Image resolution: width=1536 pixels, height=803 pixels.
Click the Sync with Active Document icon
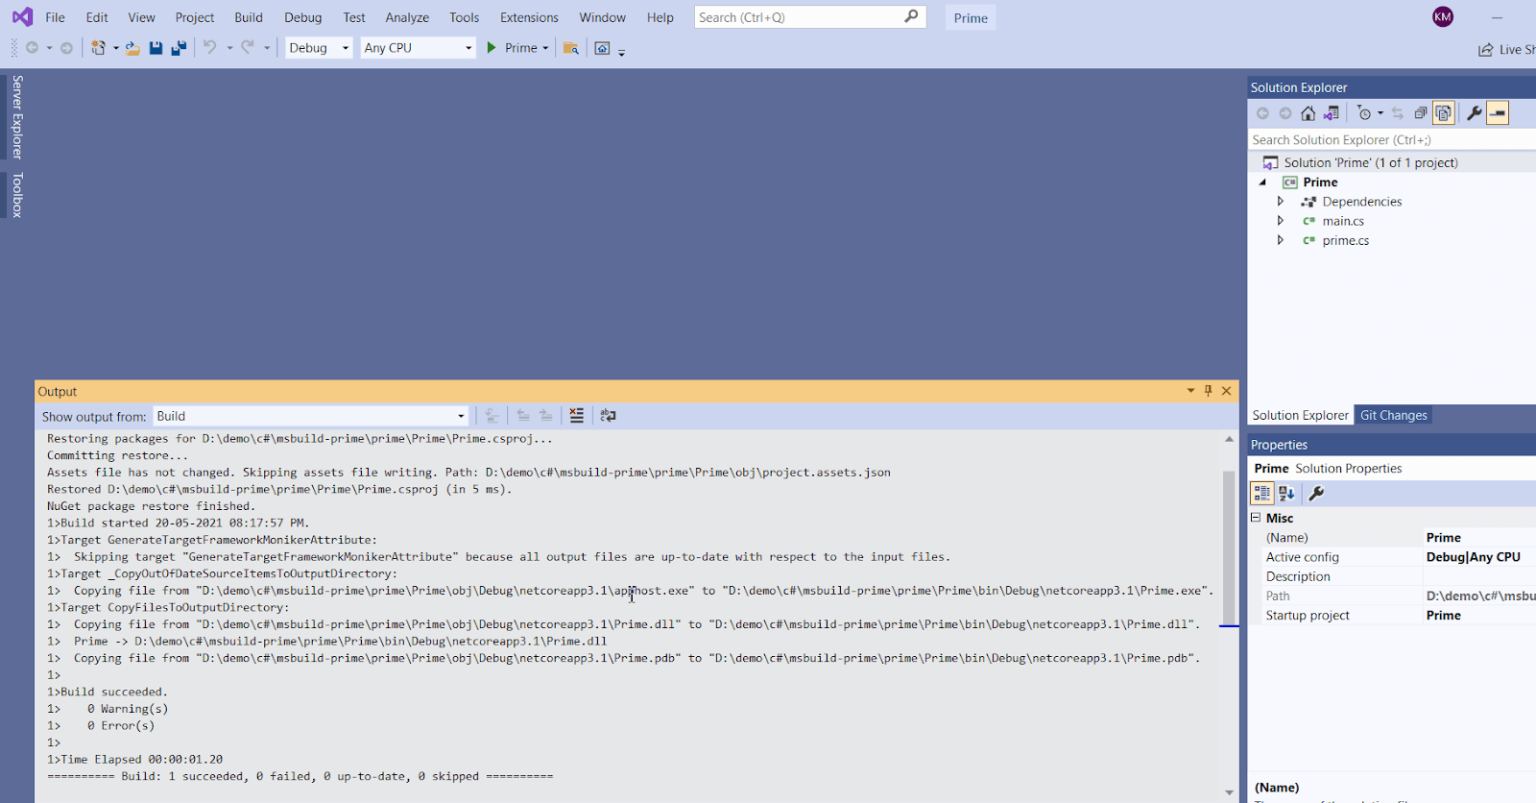tap(1398, 113)
